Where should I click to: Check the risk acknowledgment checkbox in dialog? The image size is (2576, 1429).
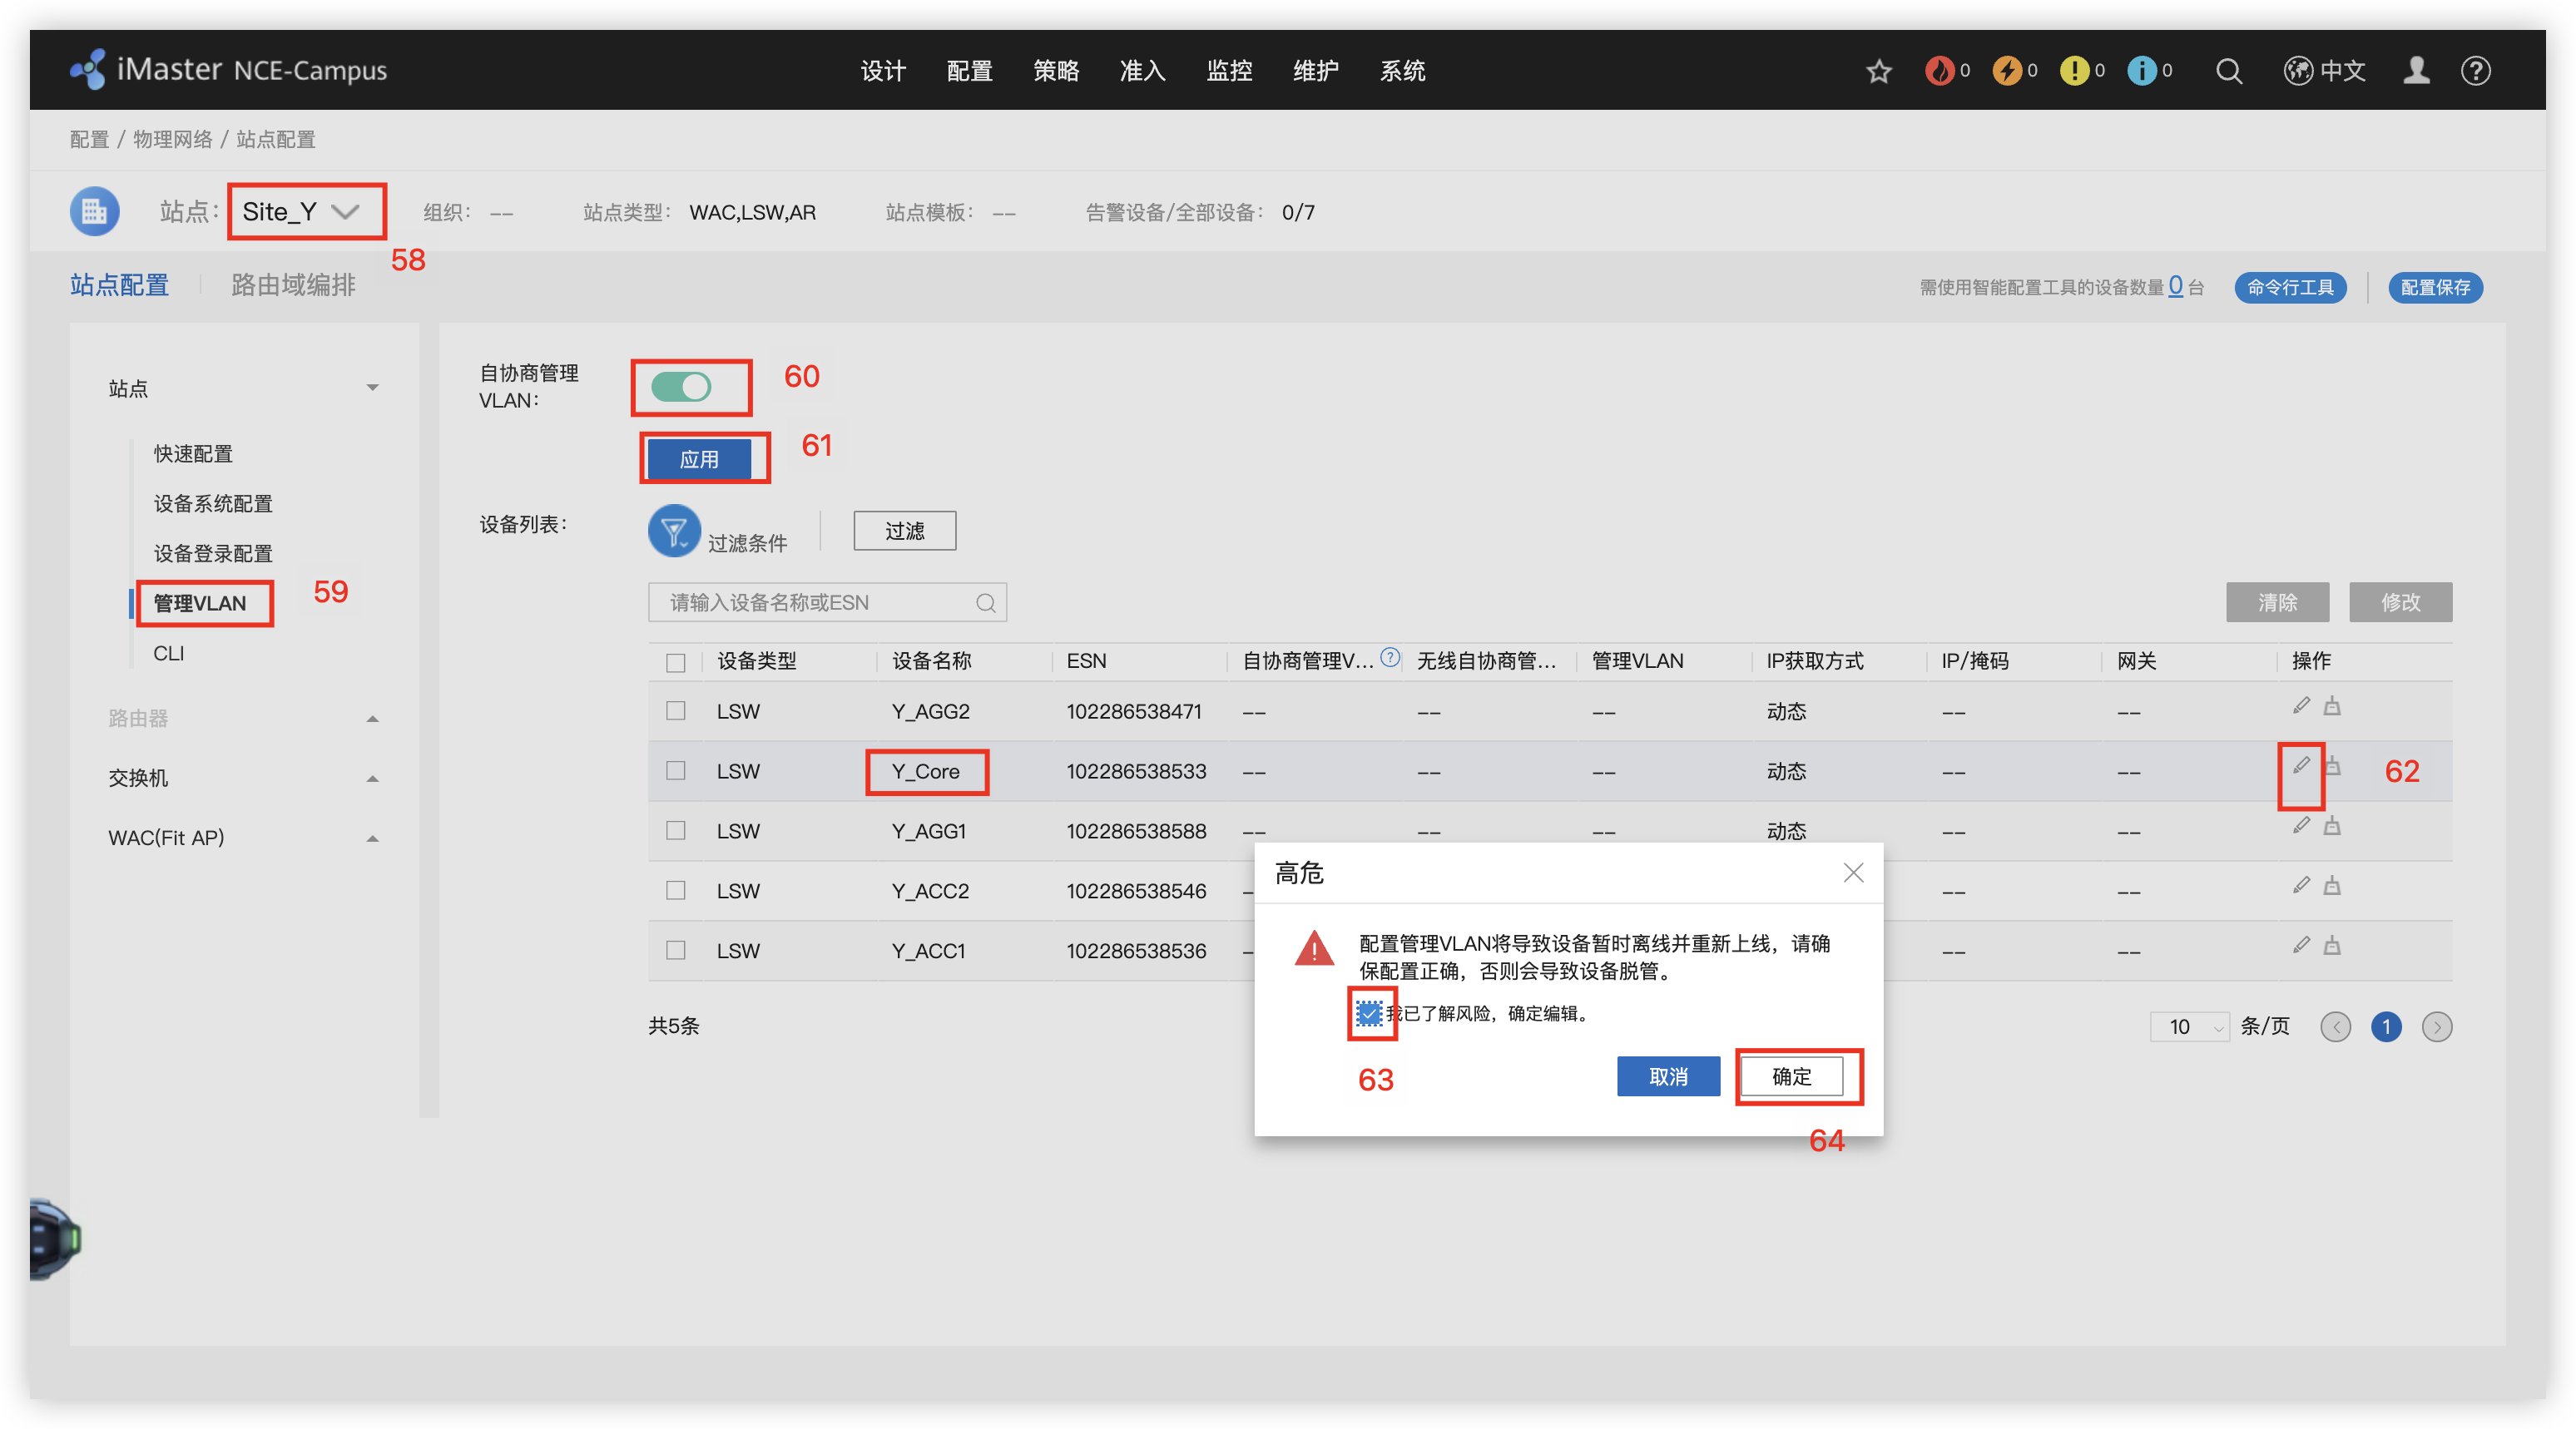point(1369,1013)
